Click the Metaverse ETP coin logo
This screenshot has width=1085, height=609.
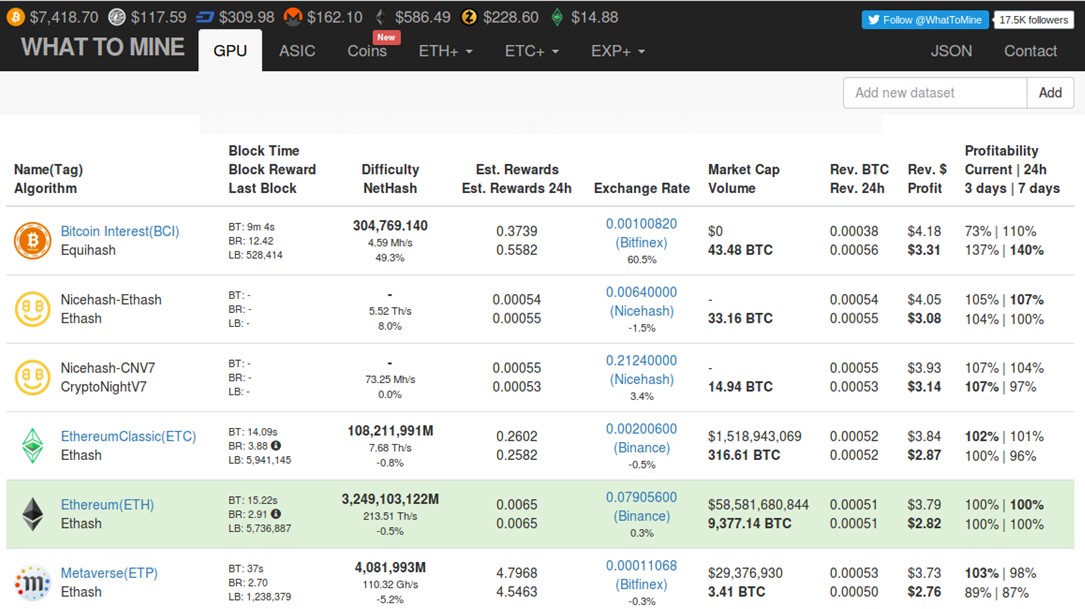(33, 583)
